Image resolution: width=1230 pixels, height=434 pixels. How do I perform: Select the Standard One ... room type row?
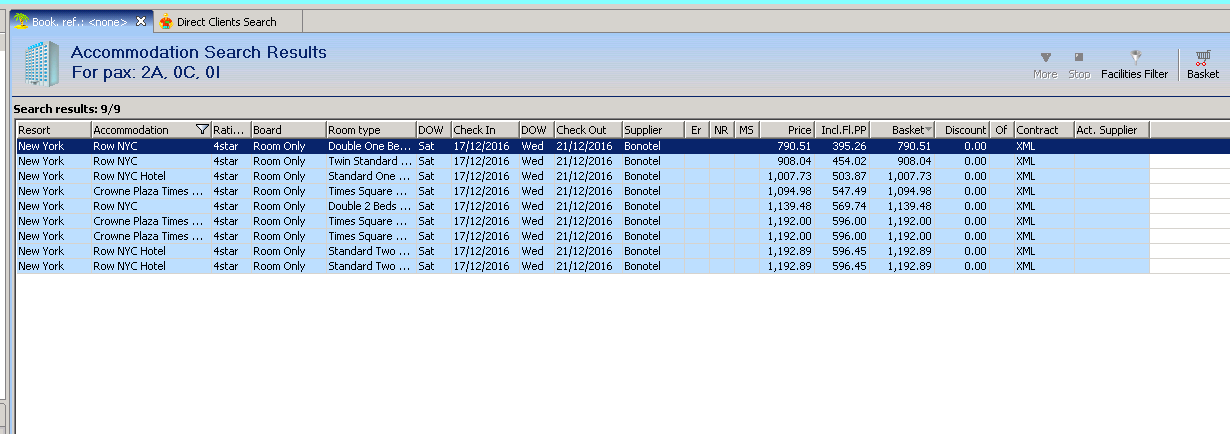370,176
